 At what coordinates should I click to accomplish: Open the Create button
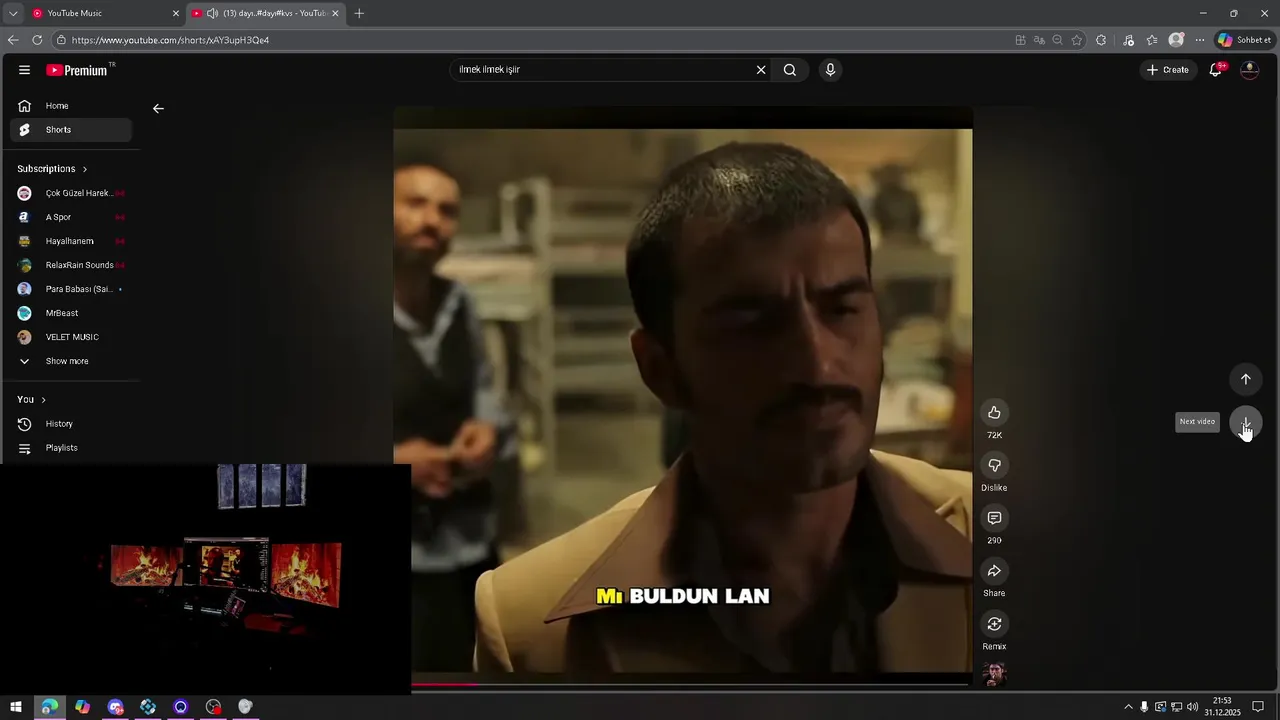[1168, 70]
